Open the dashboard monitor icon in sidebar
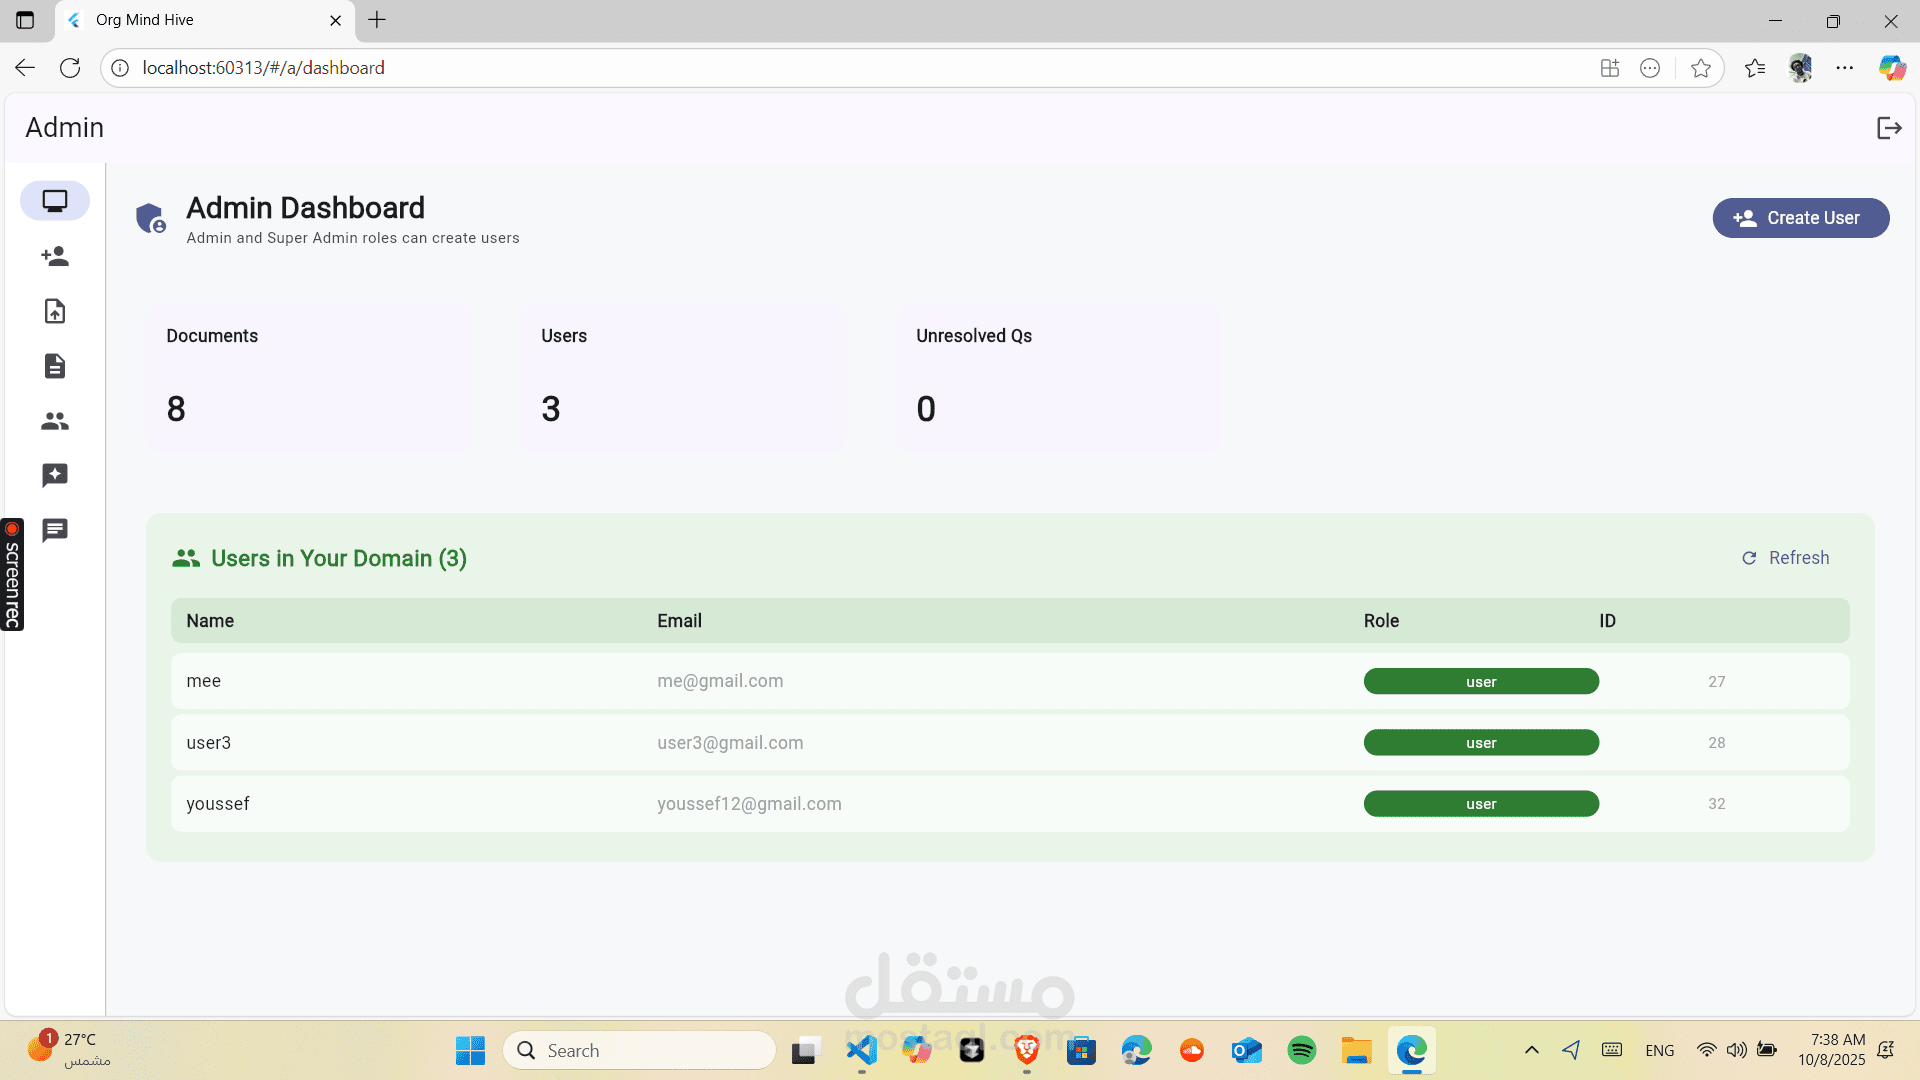The height and width of the screenshot is (1080, 1920). [x=55, y=201]
